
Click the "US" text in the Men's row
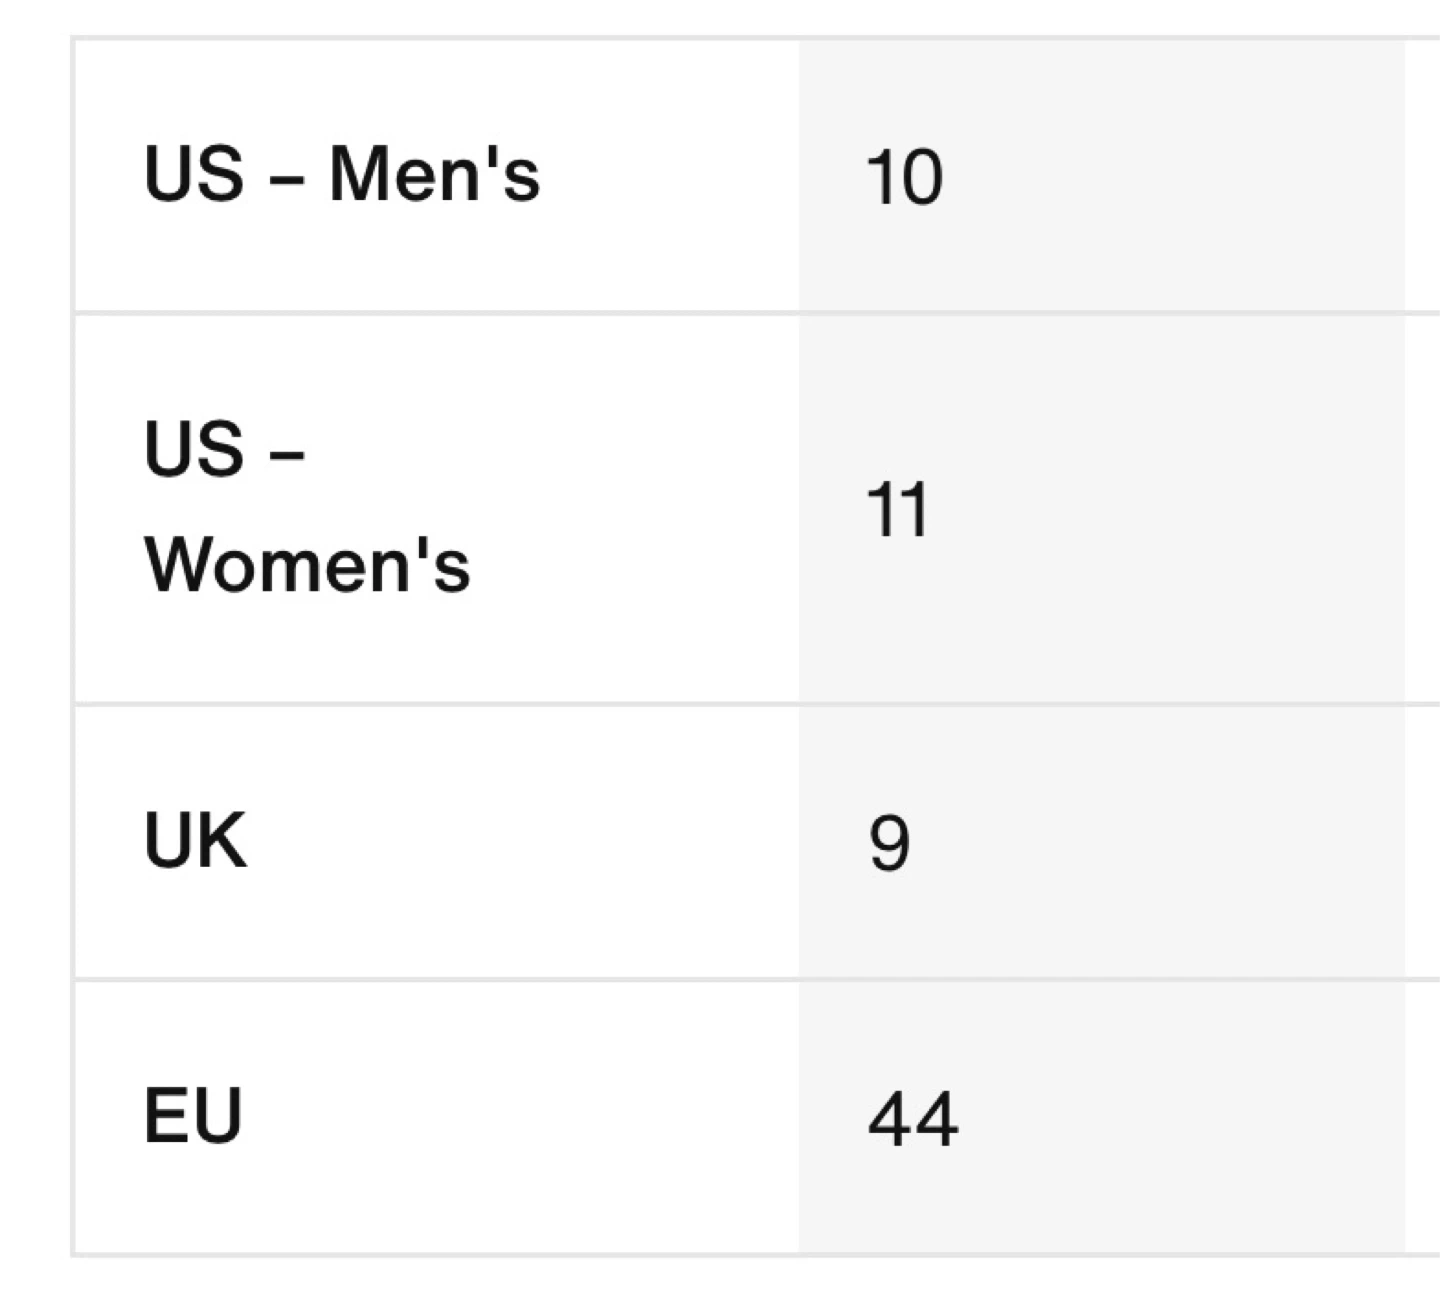193,175
